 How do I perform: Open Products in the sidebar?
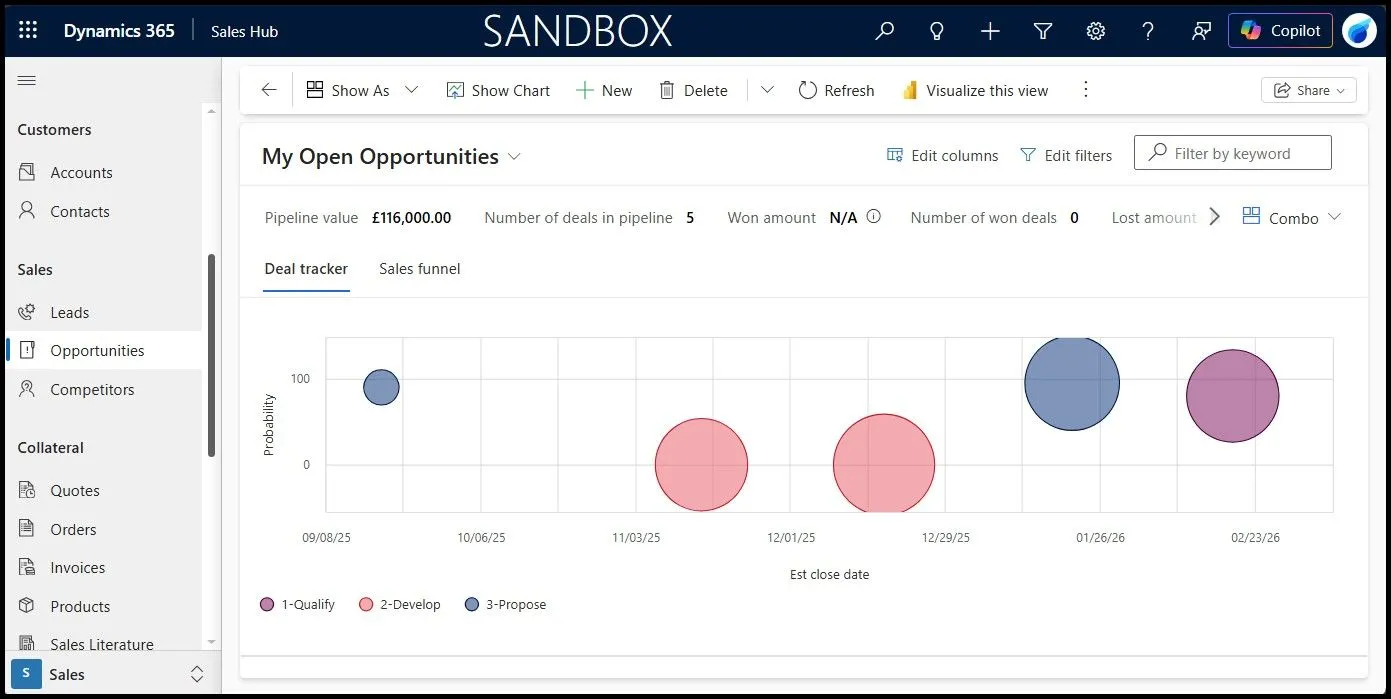pos(104,606)
